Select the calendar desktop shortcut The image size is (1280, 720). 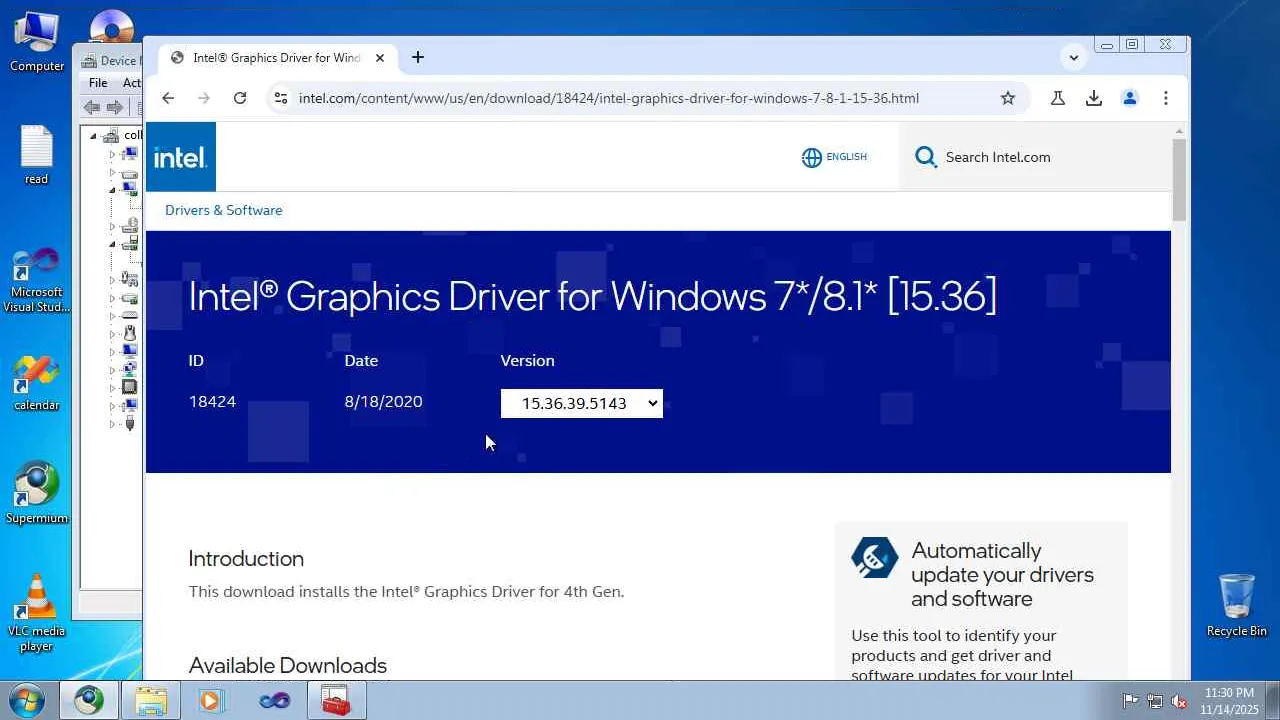37,383
